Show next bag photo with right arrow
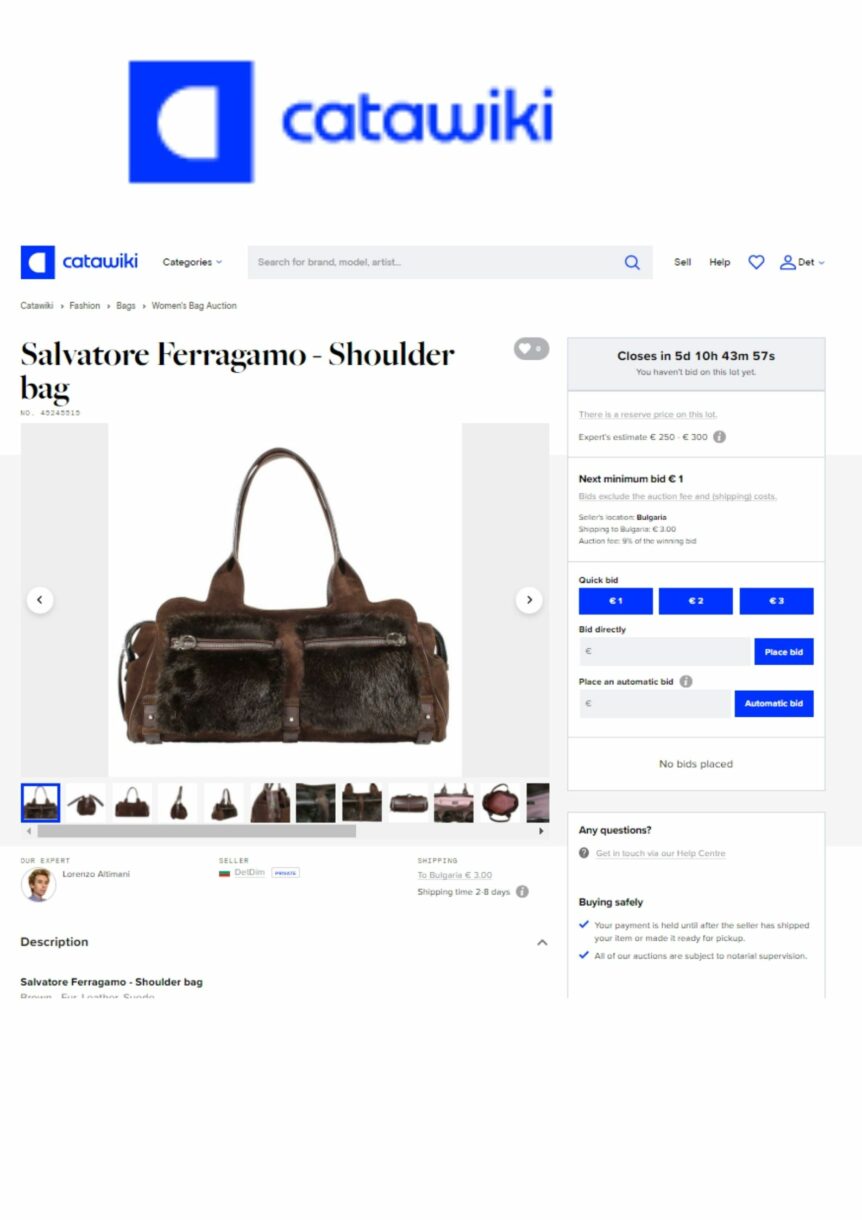This screenshot has width=862, height=1220. (x=529, y=600)
